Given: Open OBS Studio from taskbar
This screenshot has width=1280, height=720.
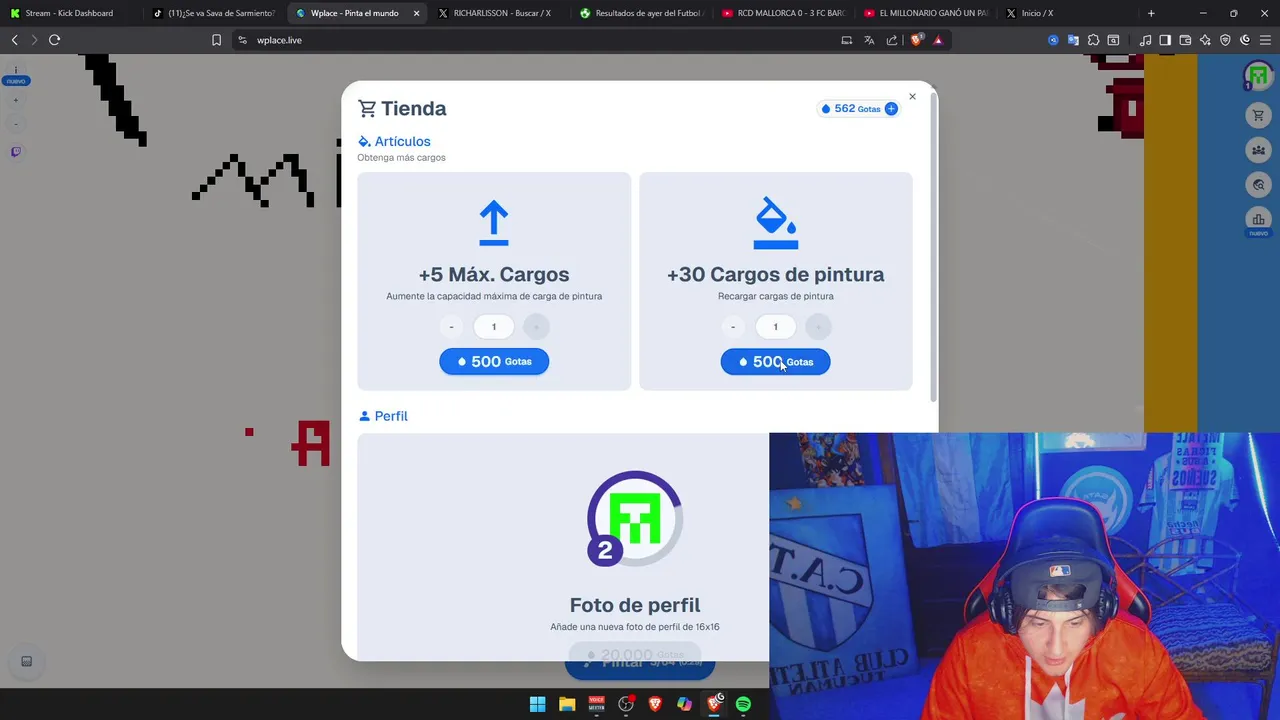Looking at the screenshot, I should 625,704.
